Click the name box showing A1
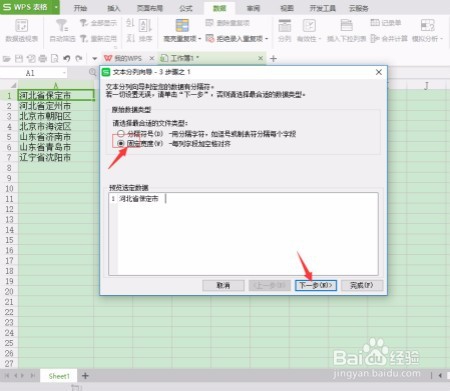The width and height of the screenshot is (450, 391). 30,73
